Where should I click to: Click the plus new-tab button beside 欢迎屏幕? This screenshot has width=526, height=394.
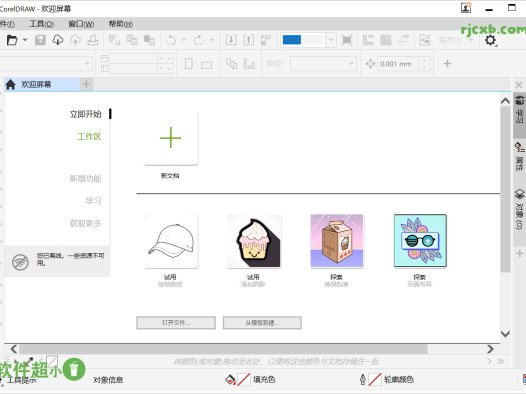click(x=86, y=84)
